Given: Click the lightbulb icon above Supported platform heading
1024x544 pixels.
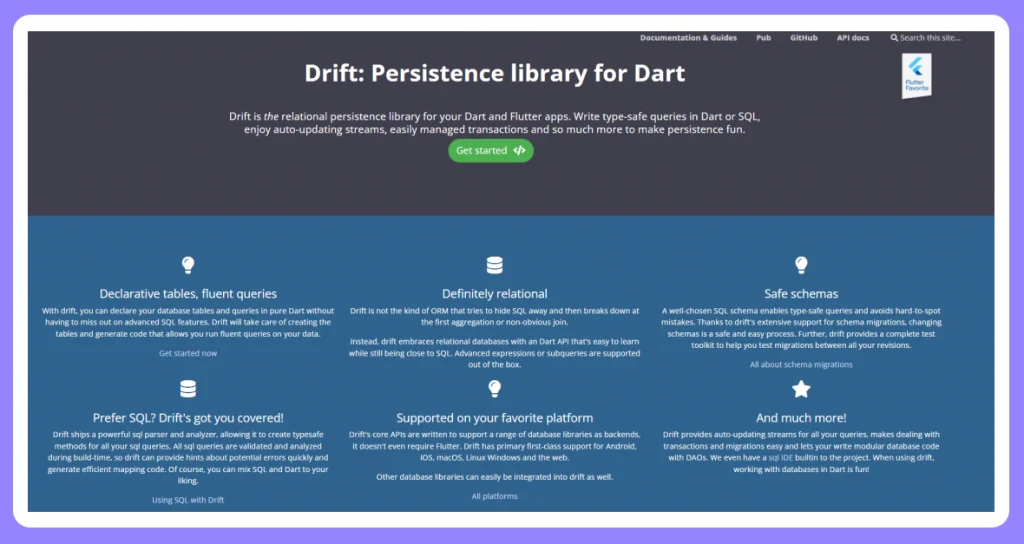Looking at the screenshot, I should 494,389.
